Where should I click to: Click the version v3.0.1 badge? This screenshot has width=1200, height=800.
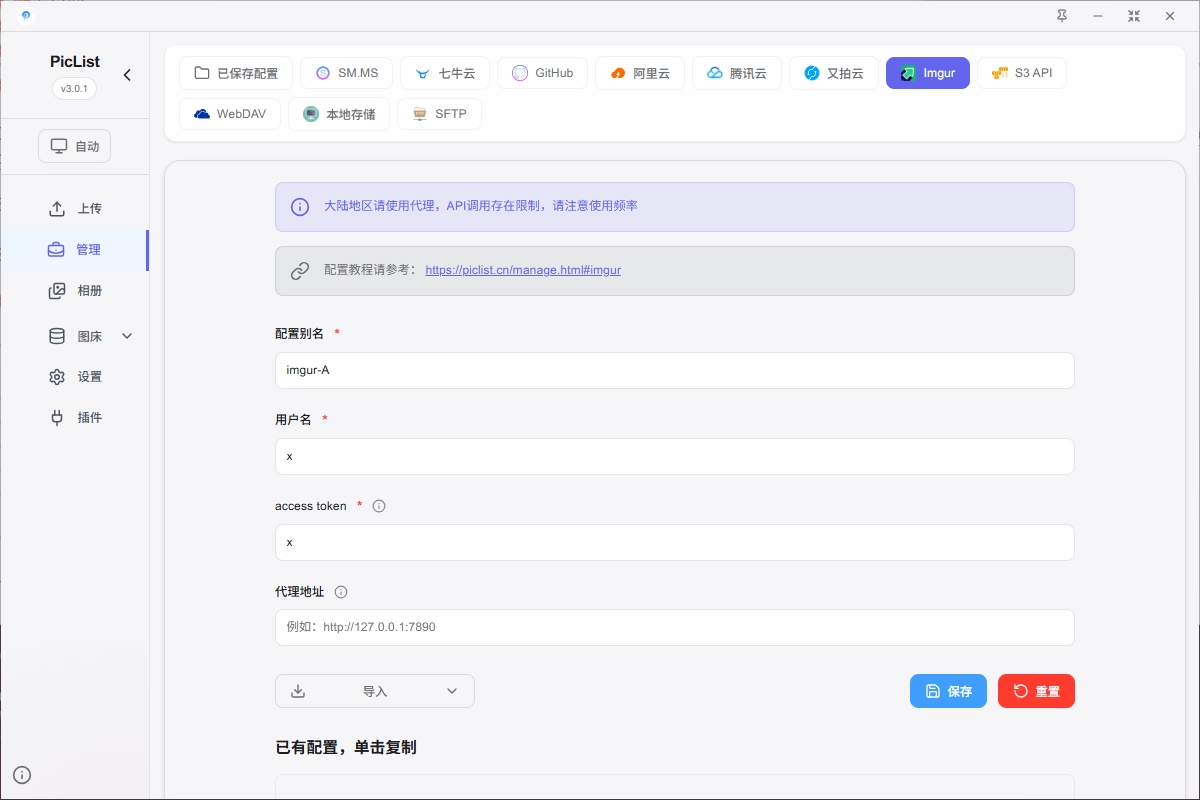(x=75, y=89)
